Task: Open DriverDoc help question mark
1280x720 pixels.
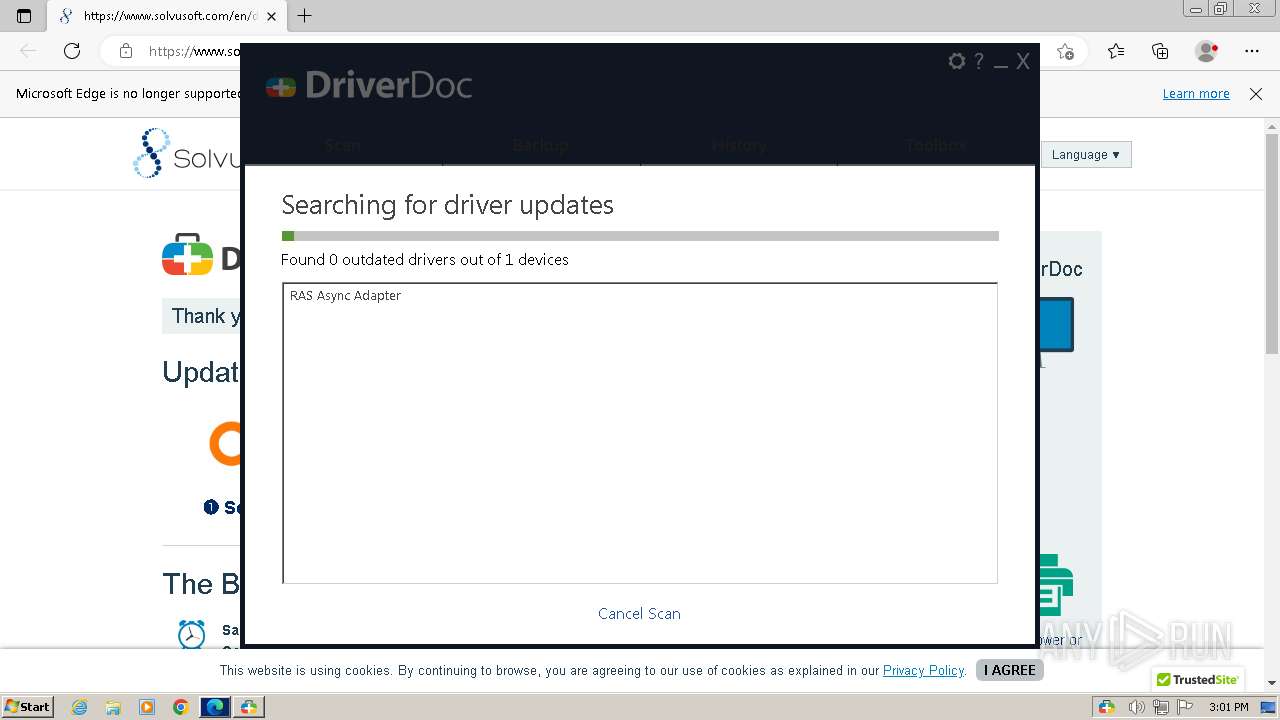Action: [x=979, y=61]
